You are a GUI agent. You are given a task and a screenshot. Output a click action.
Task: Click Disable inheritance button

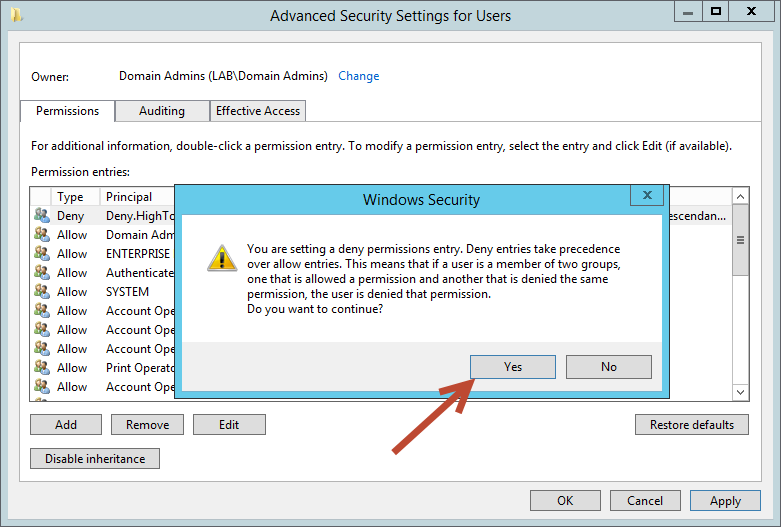[95, 459]
